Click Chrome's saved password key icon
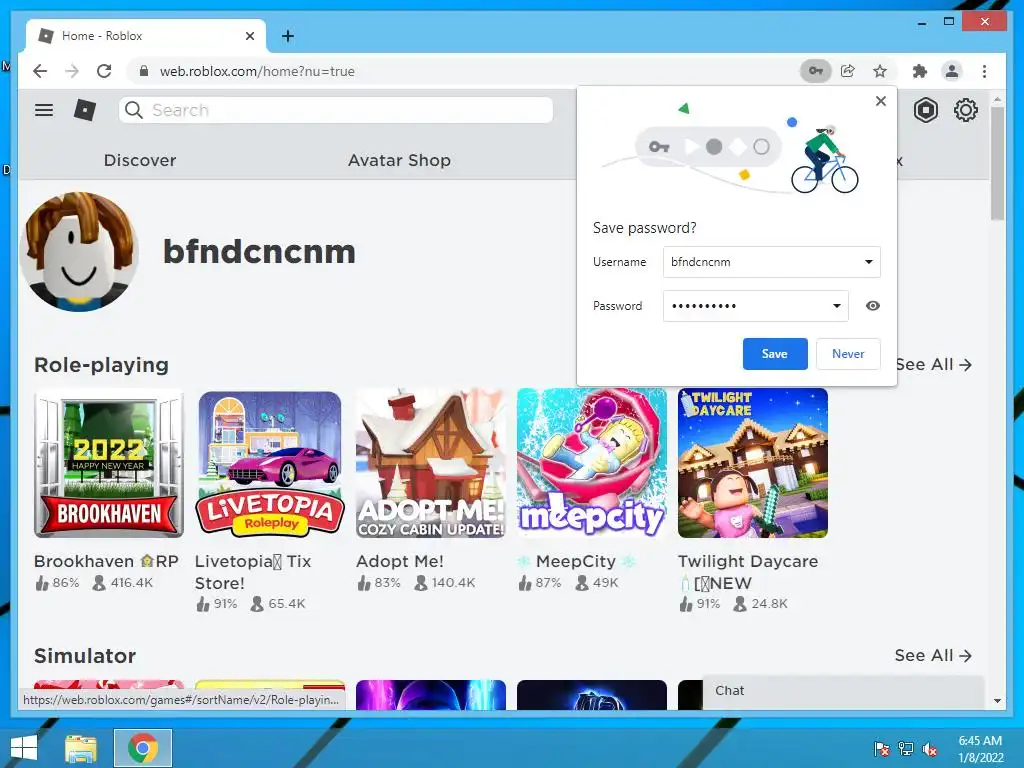 tap(816, 71)
